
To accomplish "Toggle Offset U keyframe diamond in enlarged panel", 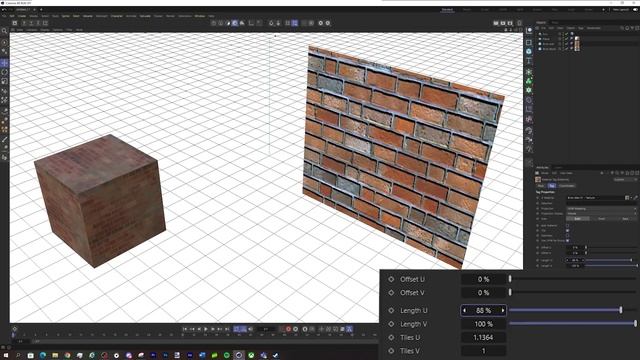I will pyautogui.click(x=391, y=279).
